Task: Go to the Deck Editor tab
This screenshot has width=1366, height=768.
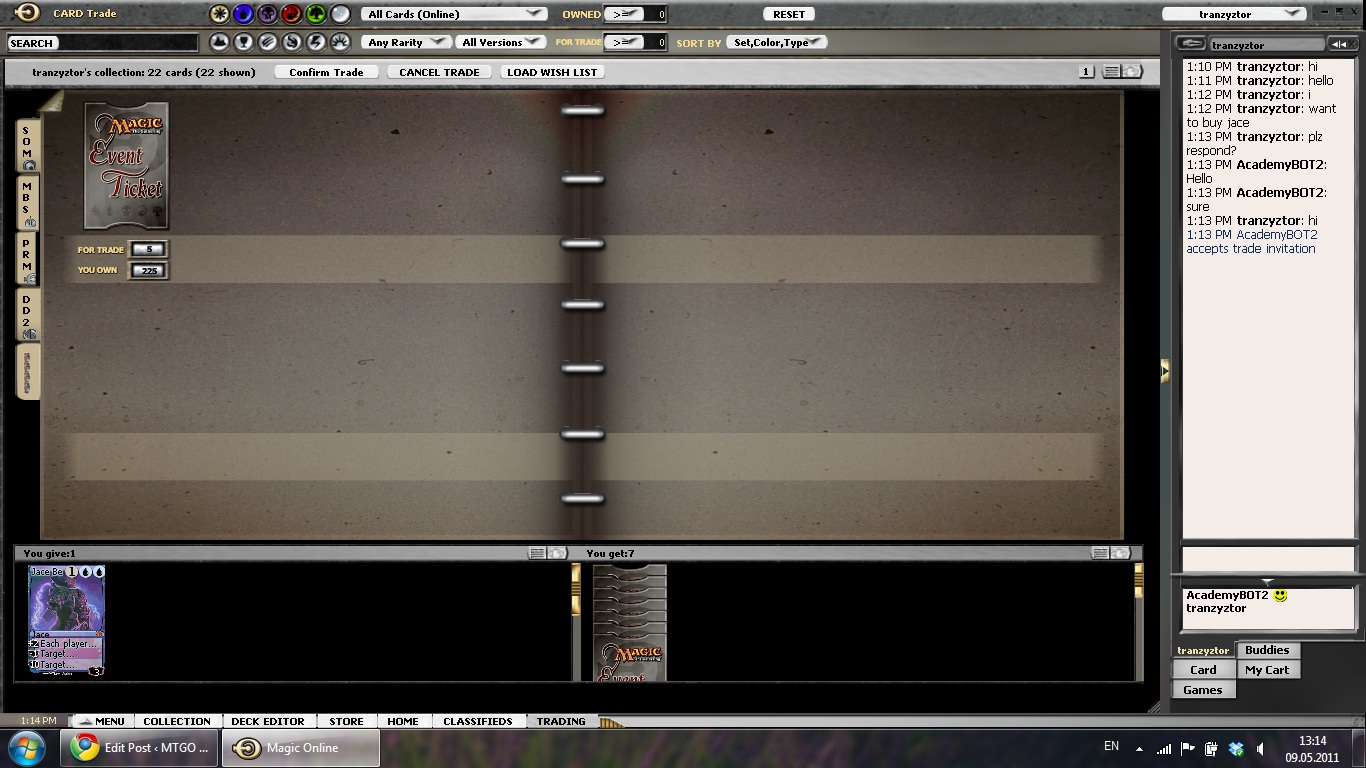Action: (x=267, y=721)
